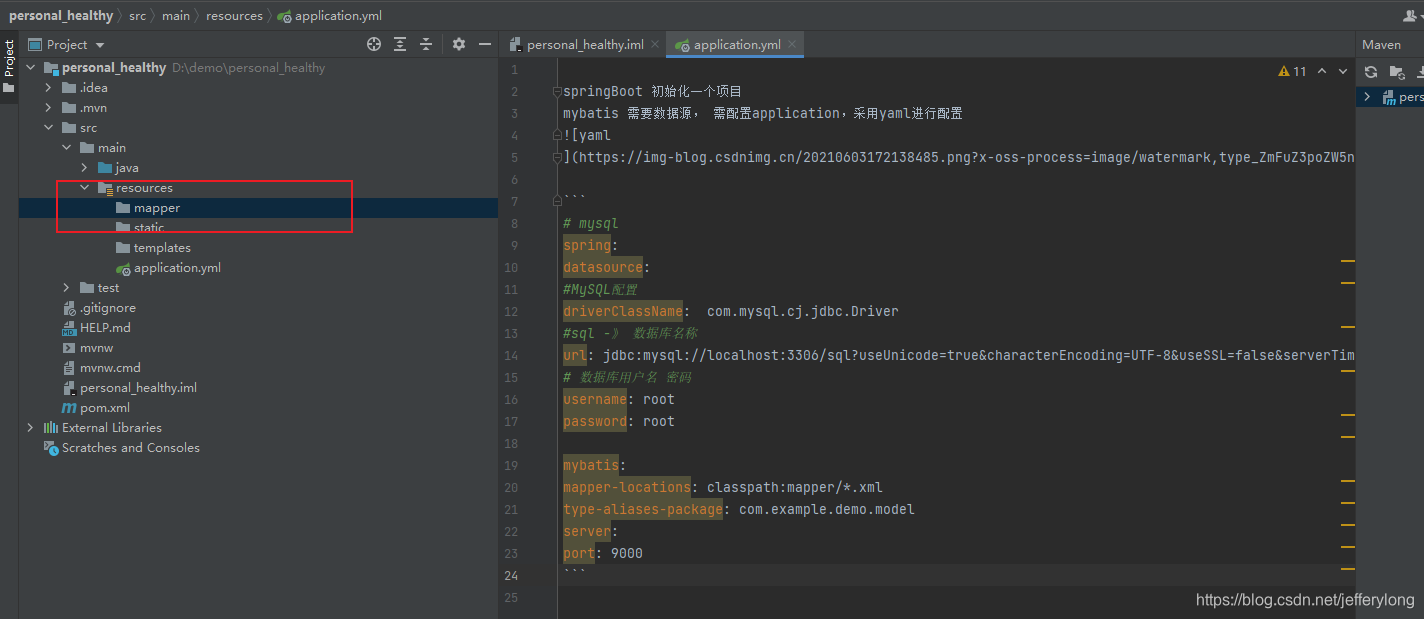
Task: Expand the Maven project node
Action: pyautogui.click(x=1368, y=97)
